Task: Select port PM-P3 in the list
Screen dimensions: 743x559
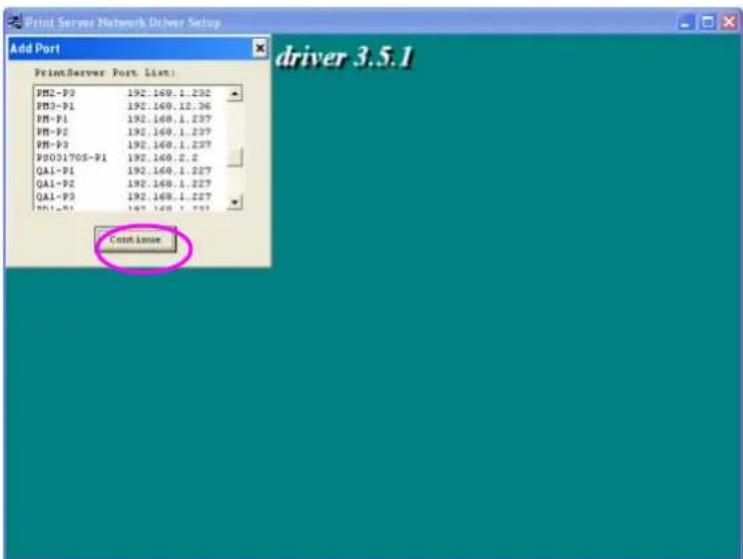Action: (x=130, y=144)
